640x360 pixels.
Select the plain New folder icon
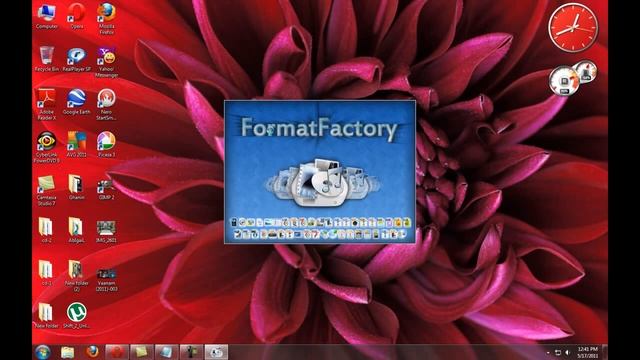click(x=47, y=315)
